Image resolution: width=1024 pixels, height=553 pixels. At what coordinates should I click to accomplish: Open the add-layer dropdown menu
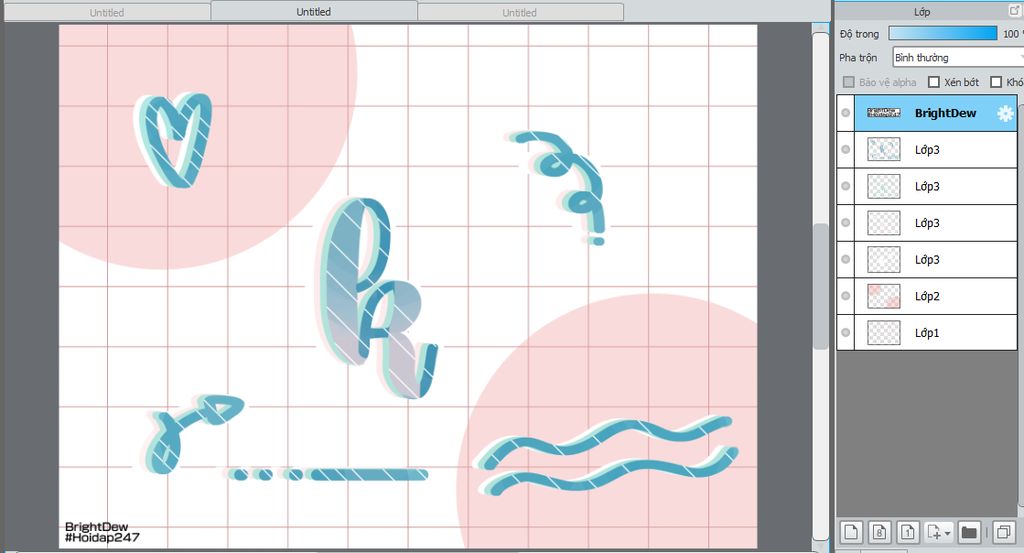[938, 532]
